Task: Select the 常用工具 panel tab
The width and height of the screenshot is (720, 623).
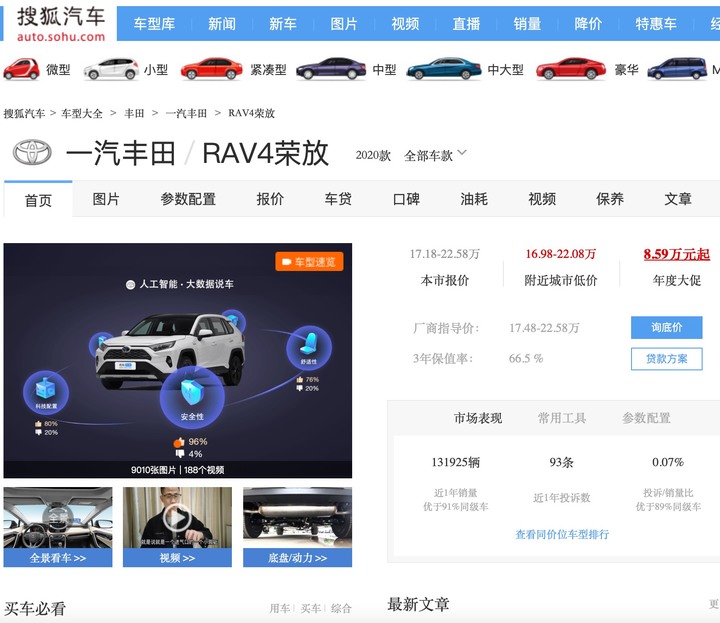Action: pyautogui.click(x=562, y=418)
